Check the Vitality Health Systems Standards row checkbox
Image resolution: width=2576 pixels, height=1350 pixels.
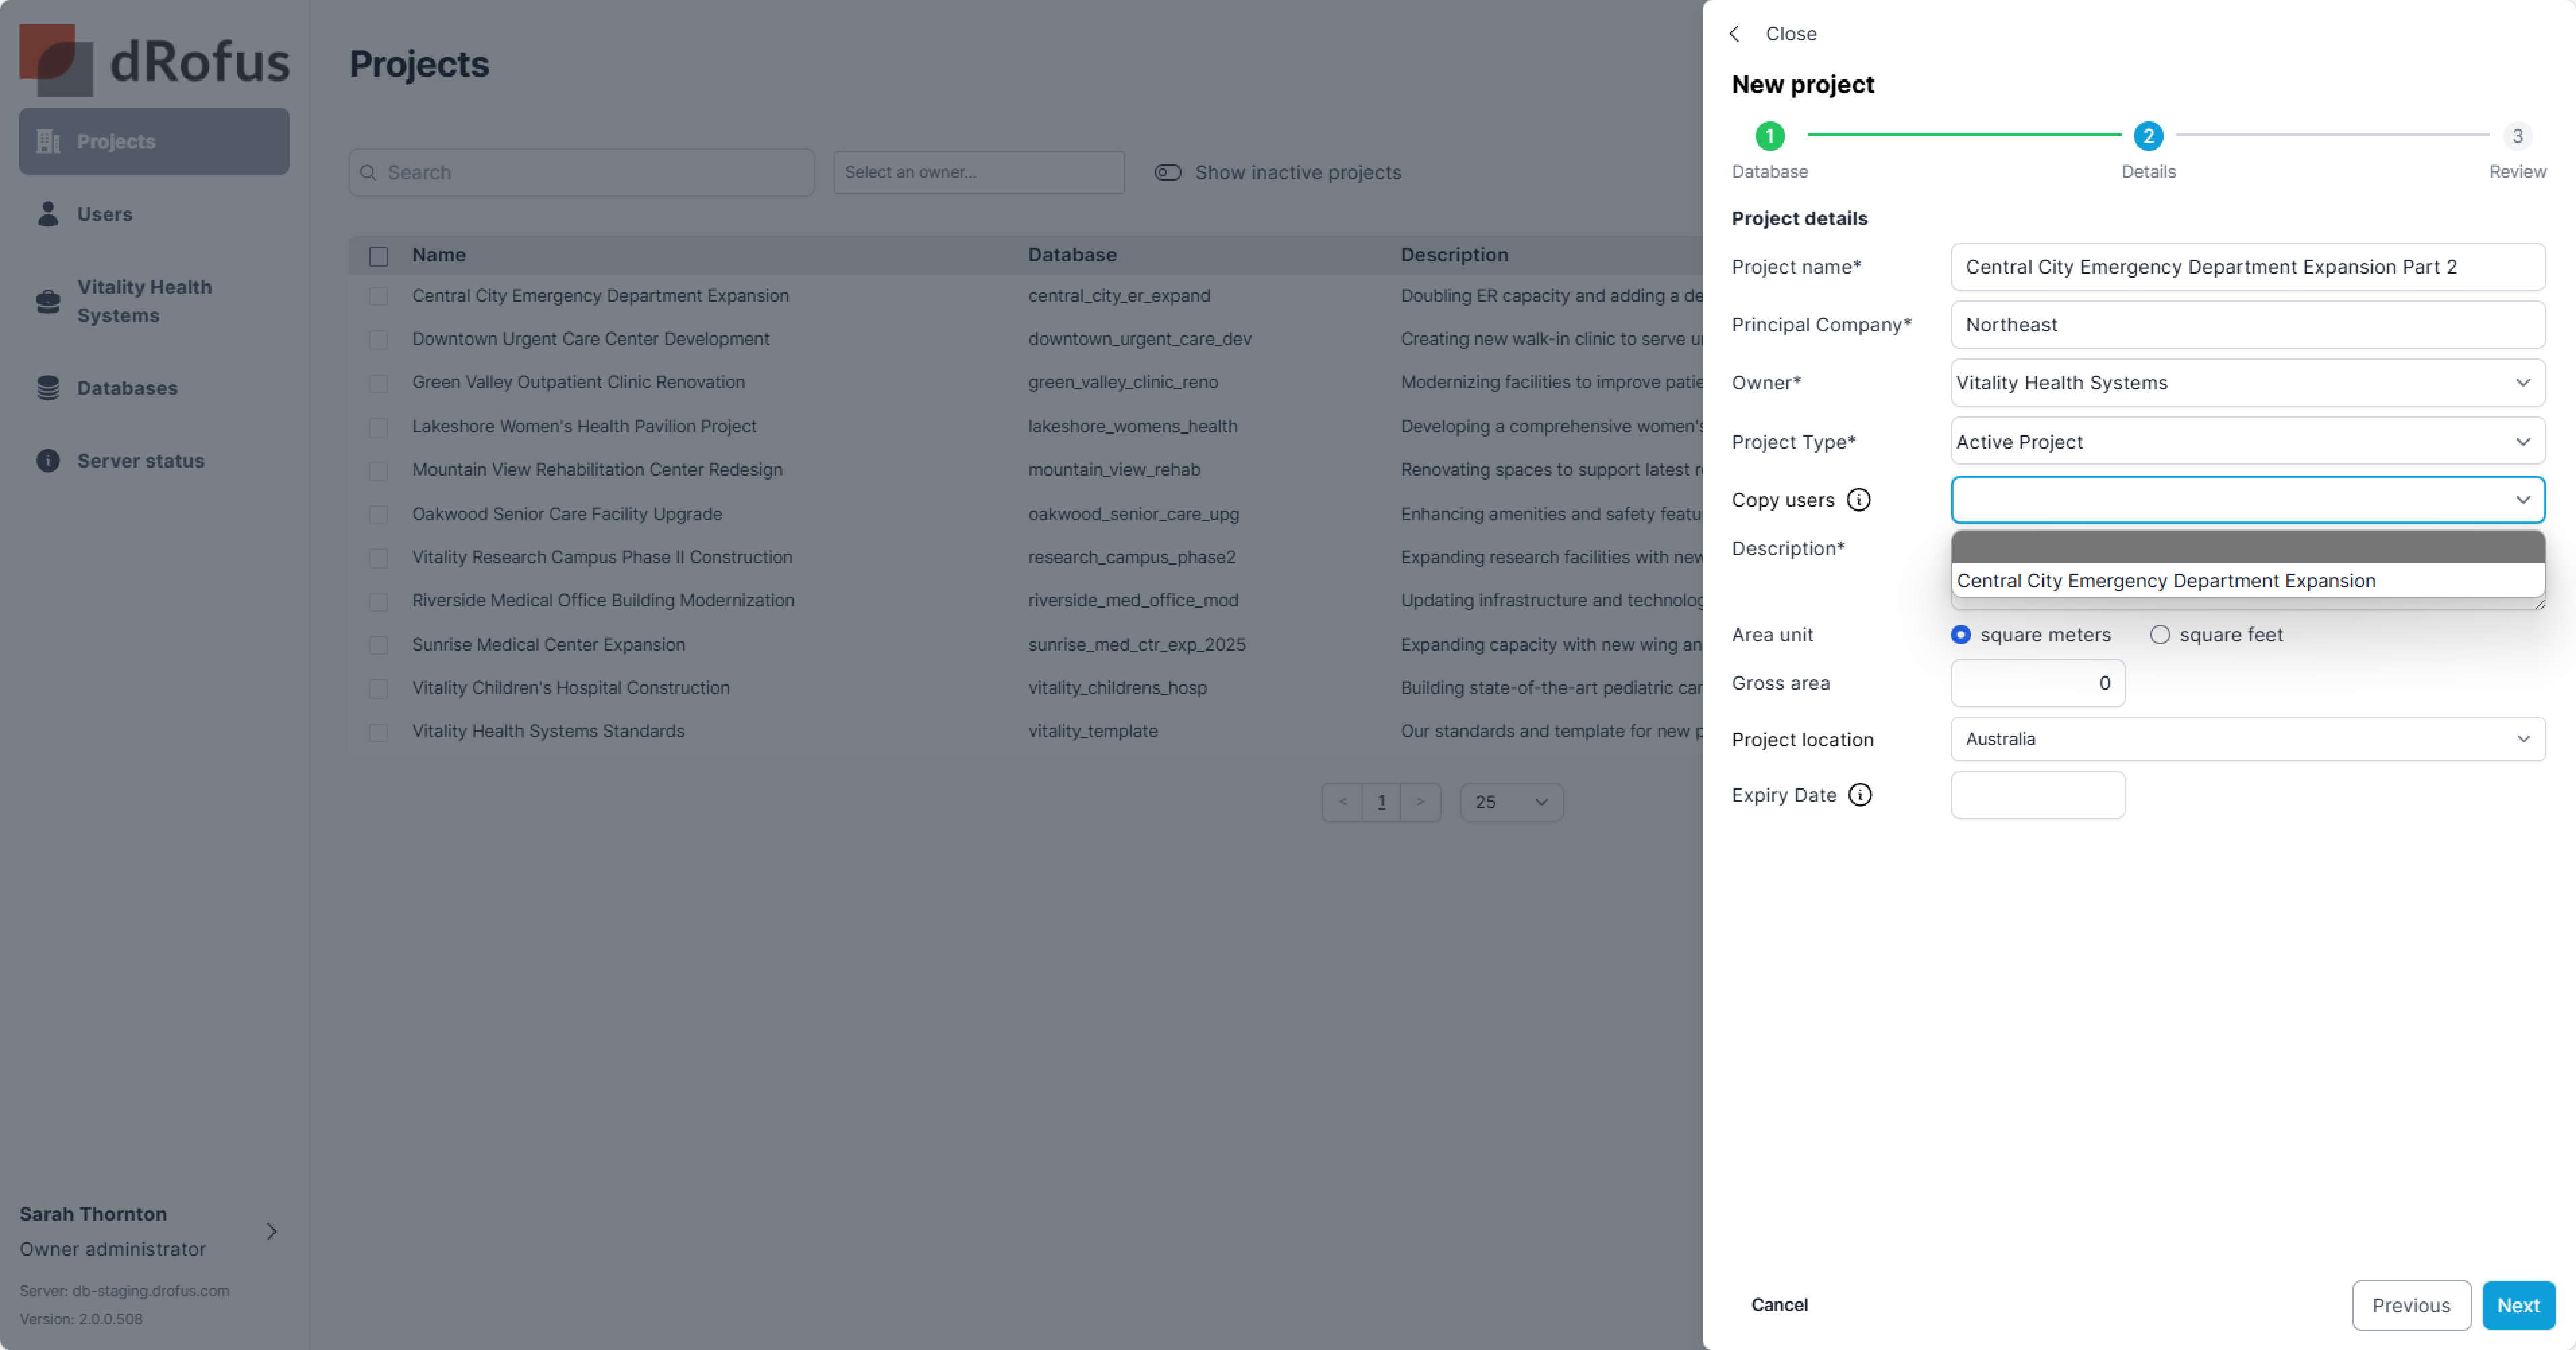pos(378,732)
